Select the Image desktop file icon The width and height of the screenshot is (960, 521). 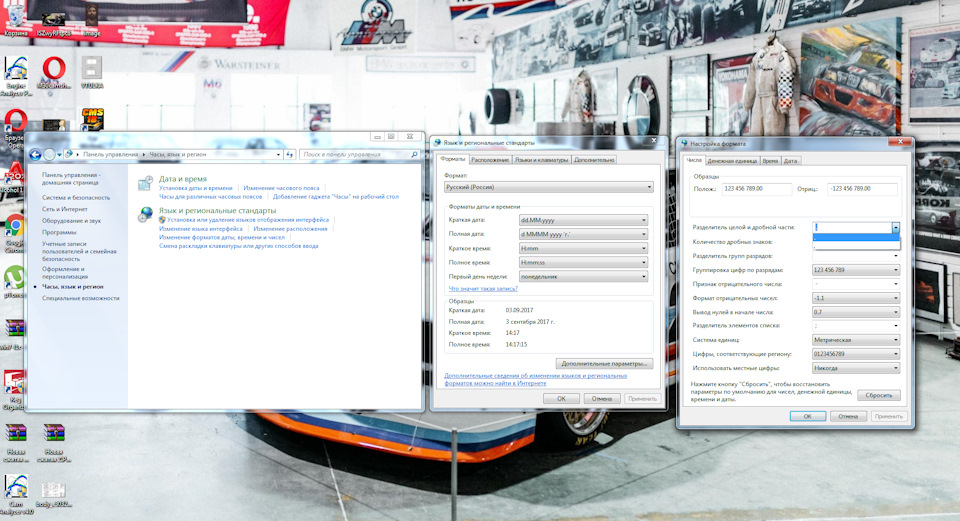click(91, 20)
